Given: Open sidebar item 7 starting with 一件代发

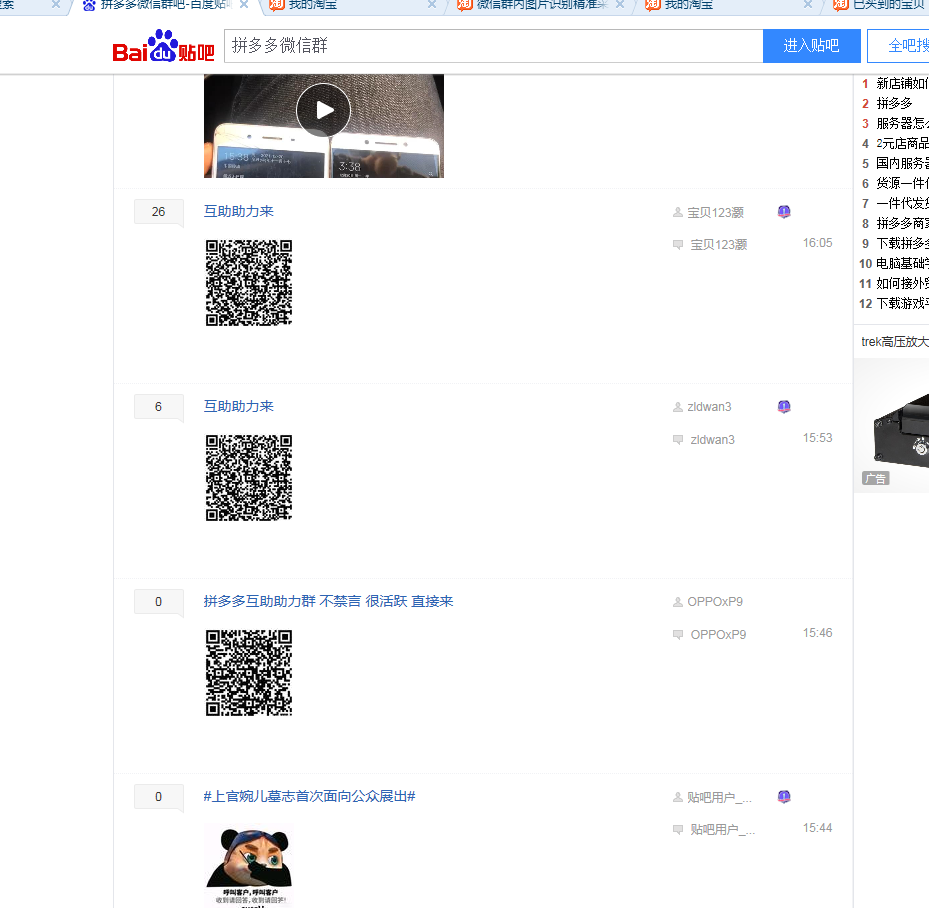Looking at the screenshot, I should click(x=902, y=204).
